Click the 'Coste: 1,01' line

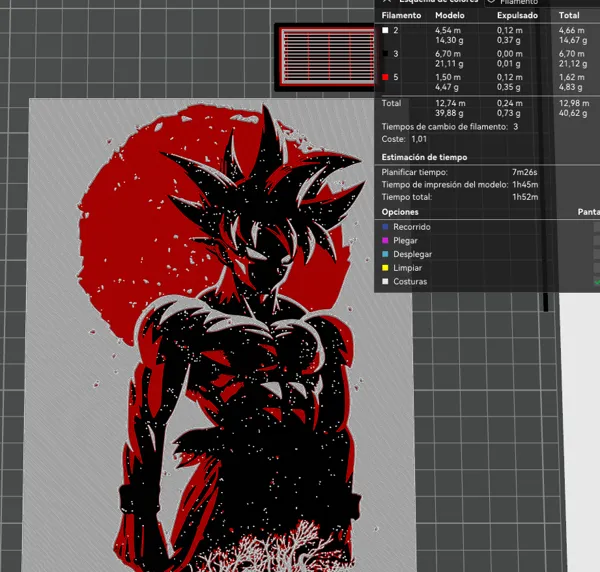404,139
